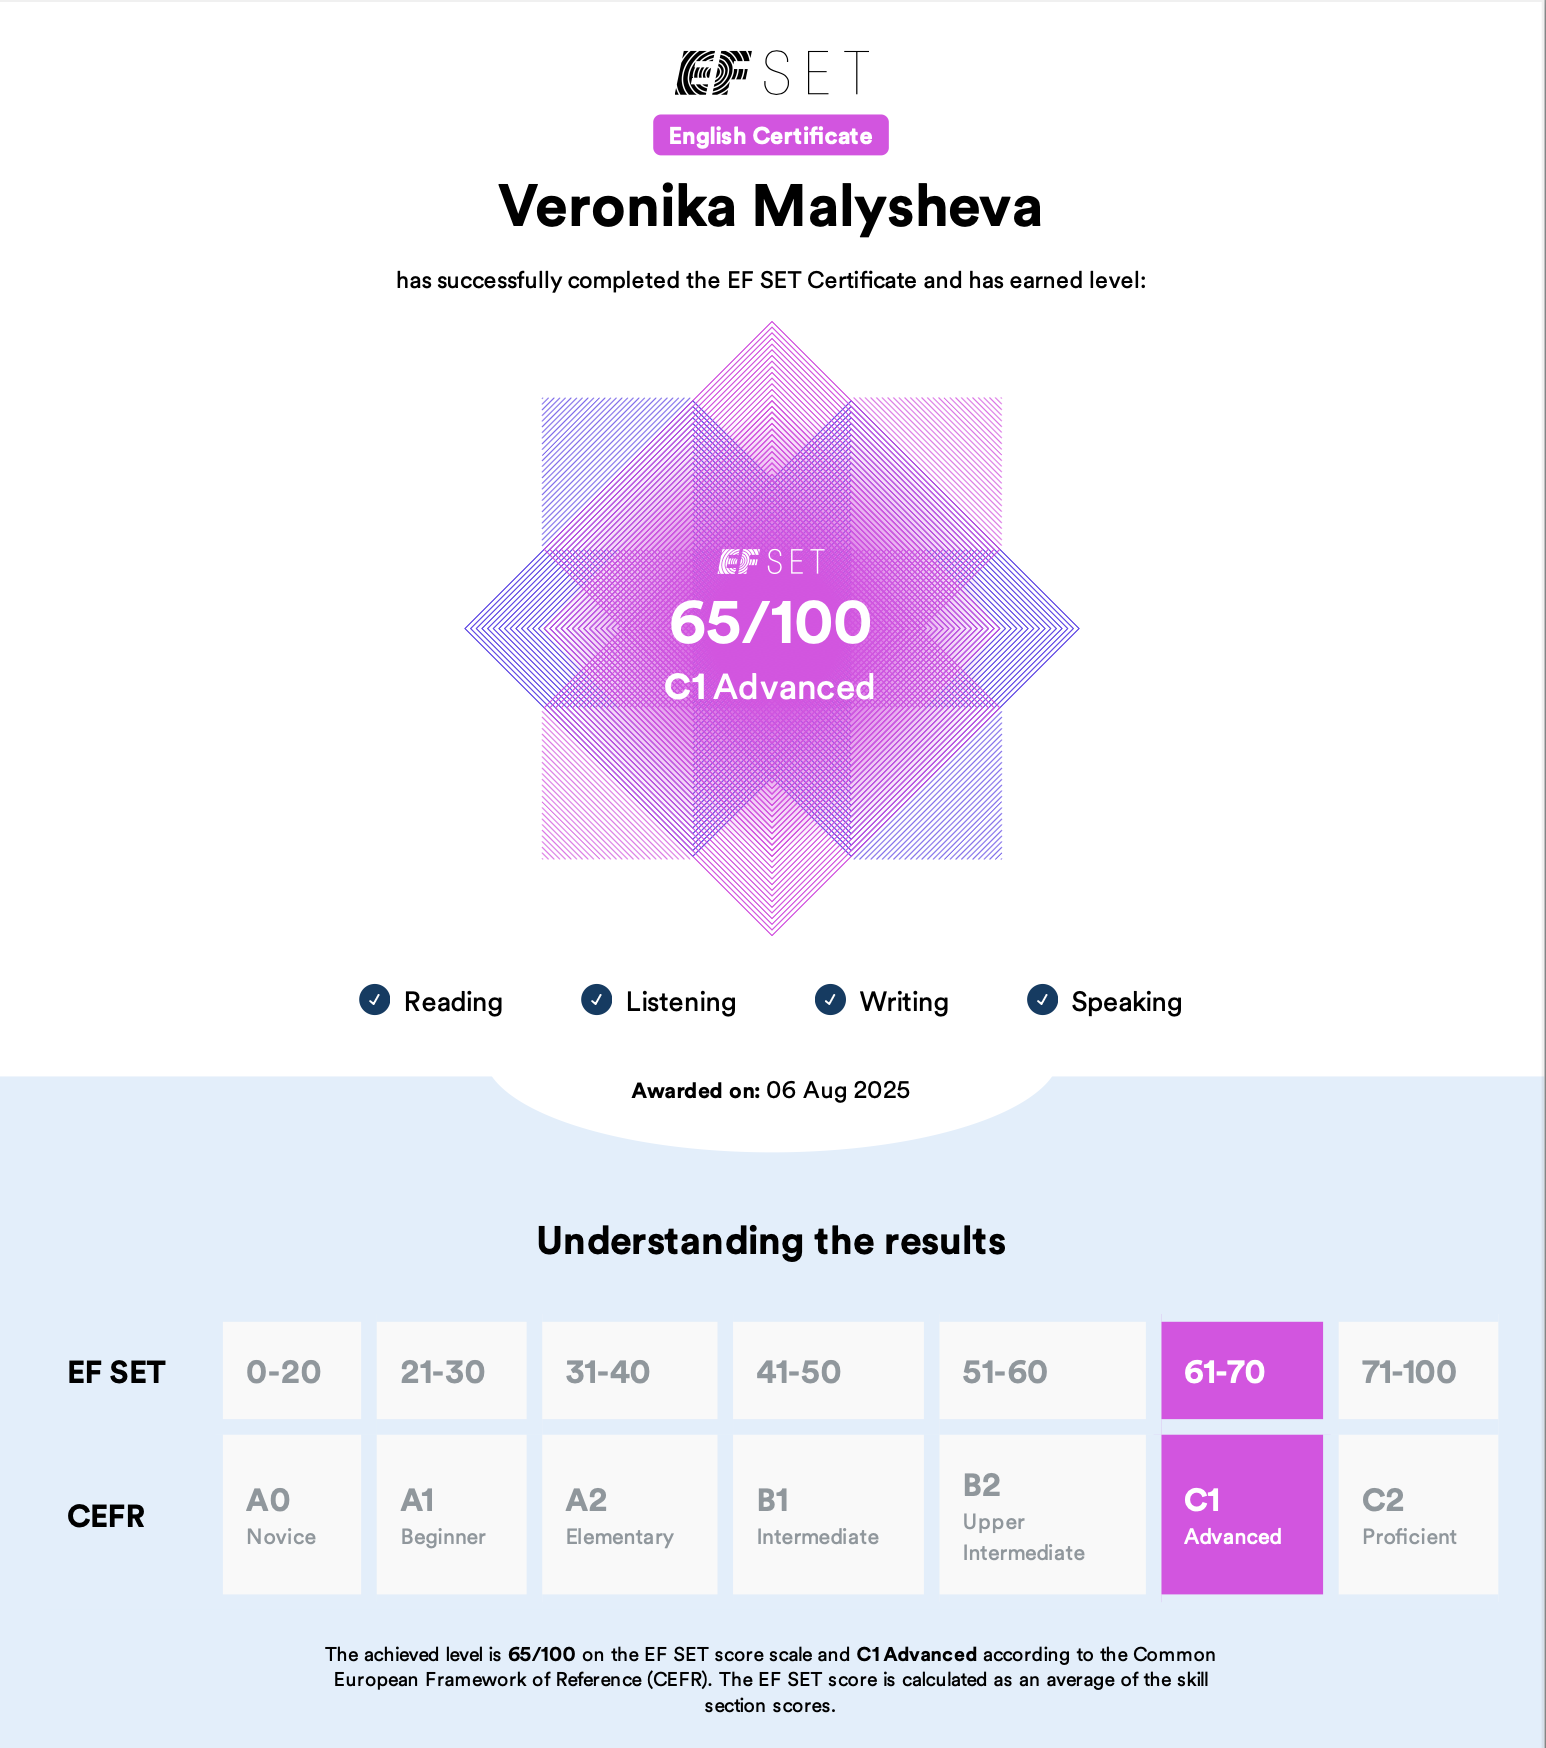Select the C1 Advanced CEFR cell
Screen dimensions: 1546x1748
click(x=1241, y=1514)
